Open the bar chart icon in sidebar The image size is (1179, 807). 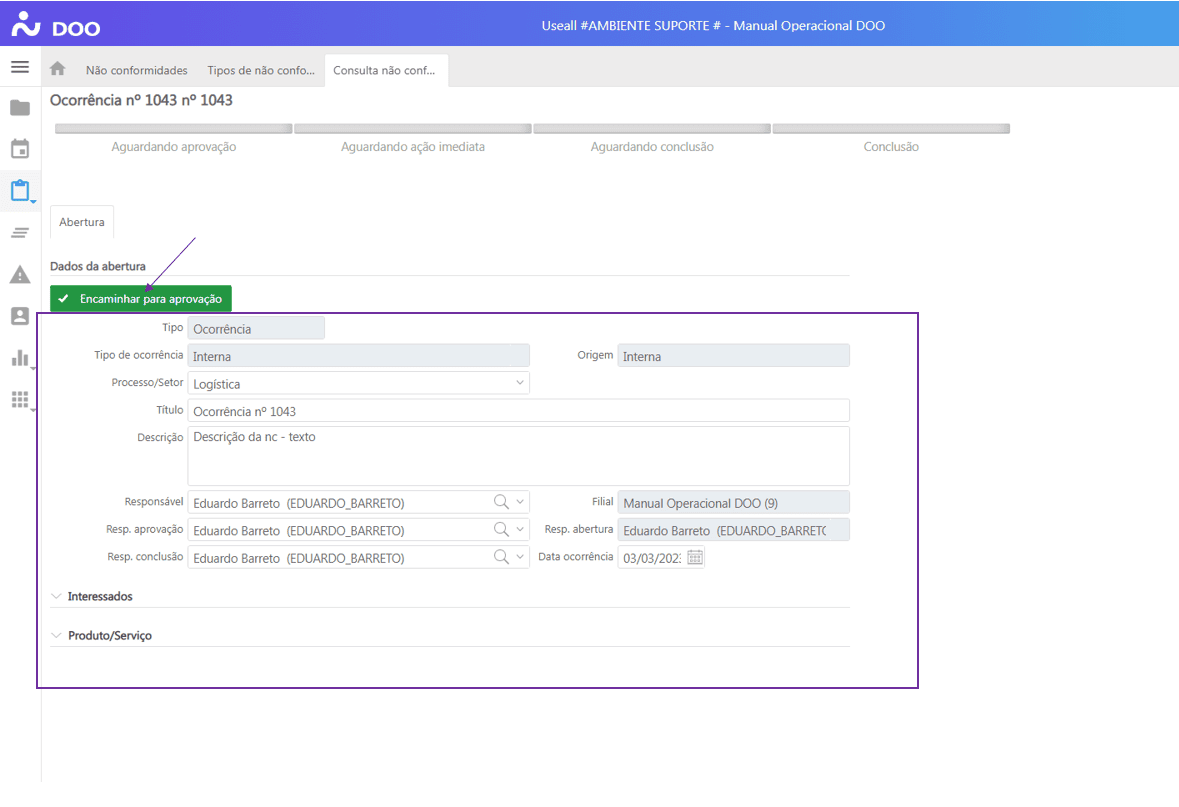pyautogui.click(x=20, y=358)
